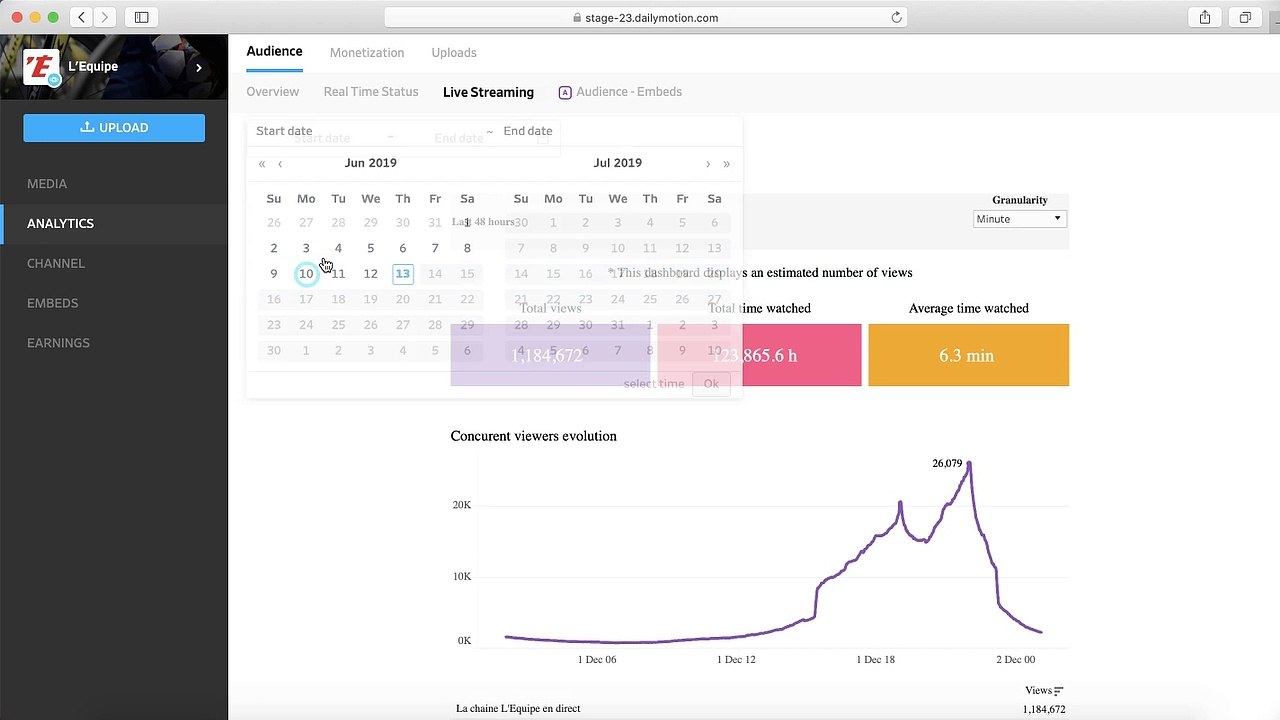Click the blue UPLOAD button
This screenshot has height=720, width=1280.
pos(114,128)
